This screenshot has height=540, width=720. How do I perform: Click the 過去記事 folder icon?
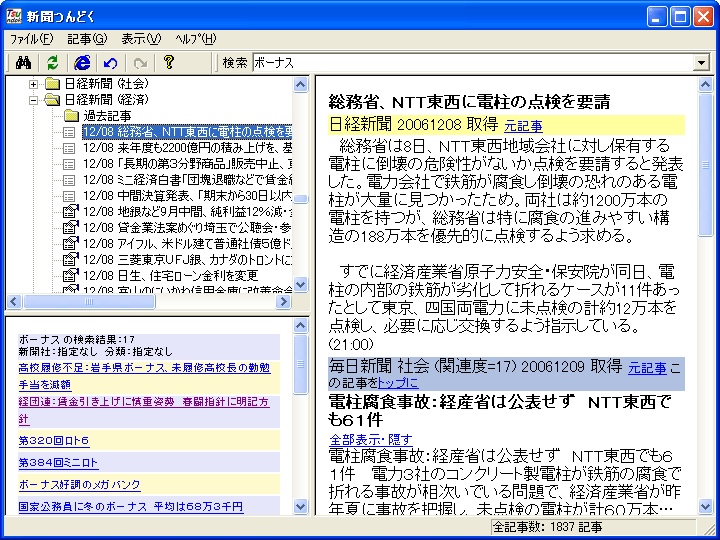pyautogui.click(x=72, y=116)
